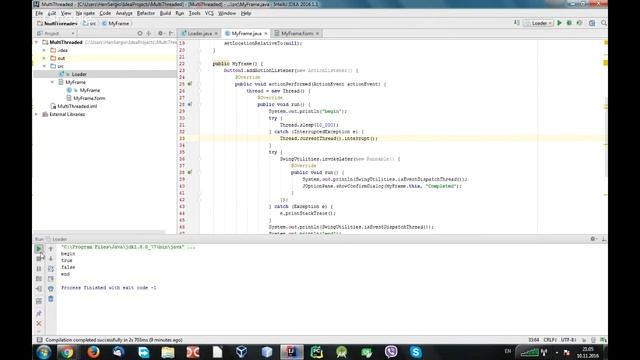Click the up-arrow icon in Run console

(51, 249)
